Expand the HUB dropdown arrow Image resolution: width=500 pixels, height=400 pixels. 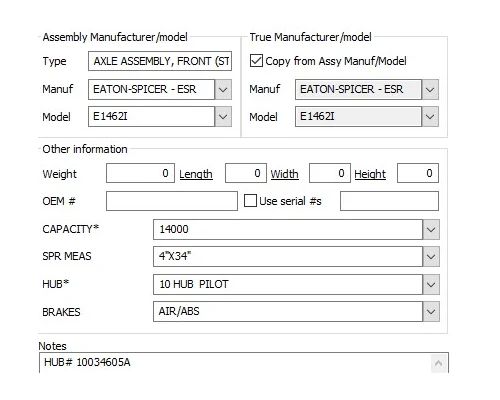coord(431,284)
